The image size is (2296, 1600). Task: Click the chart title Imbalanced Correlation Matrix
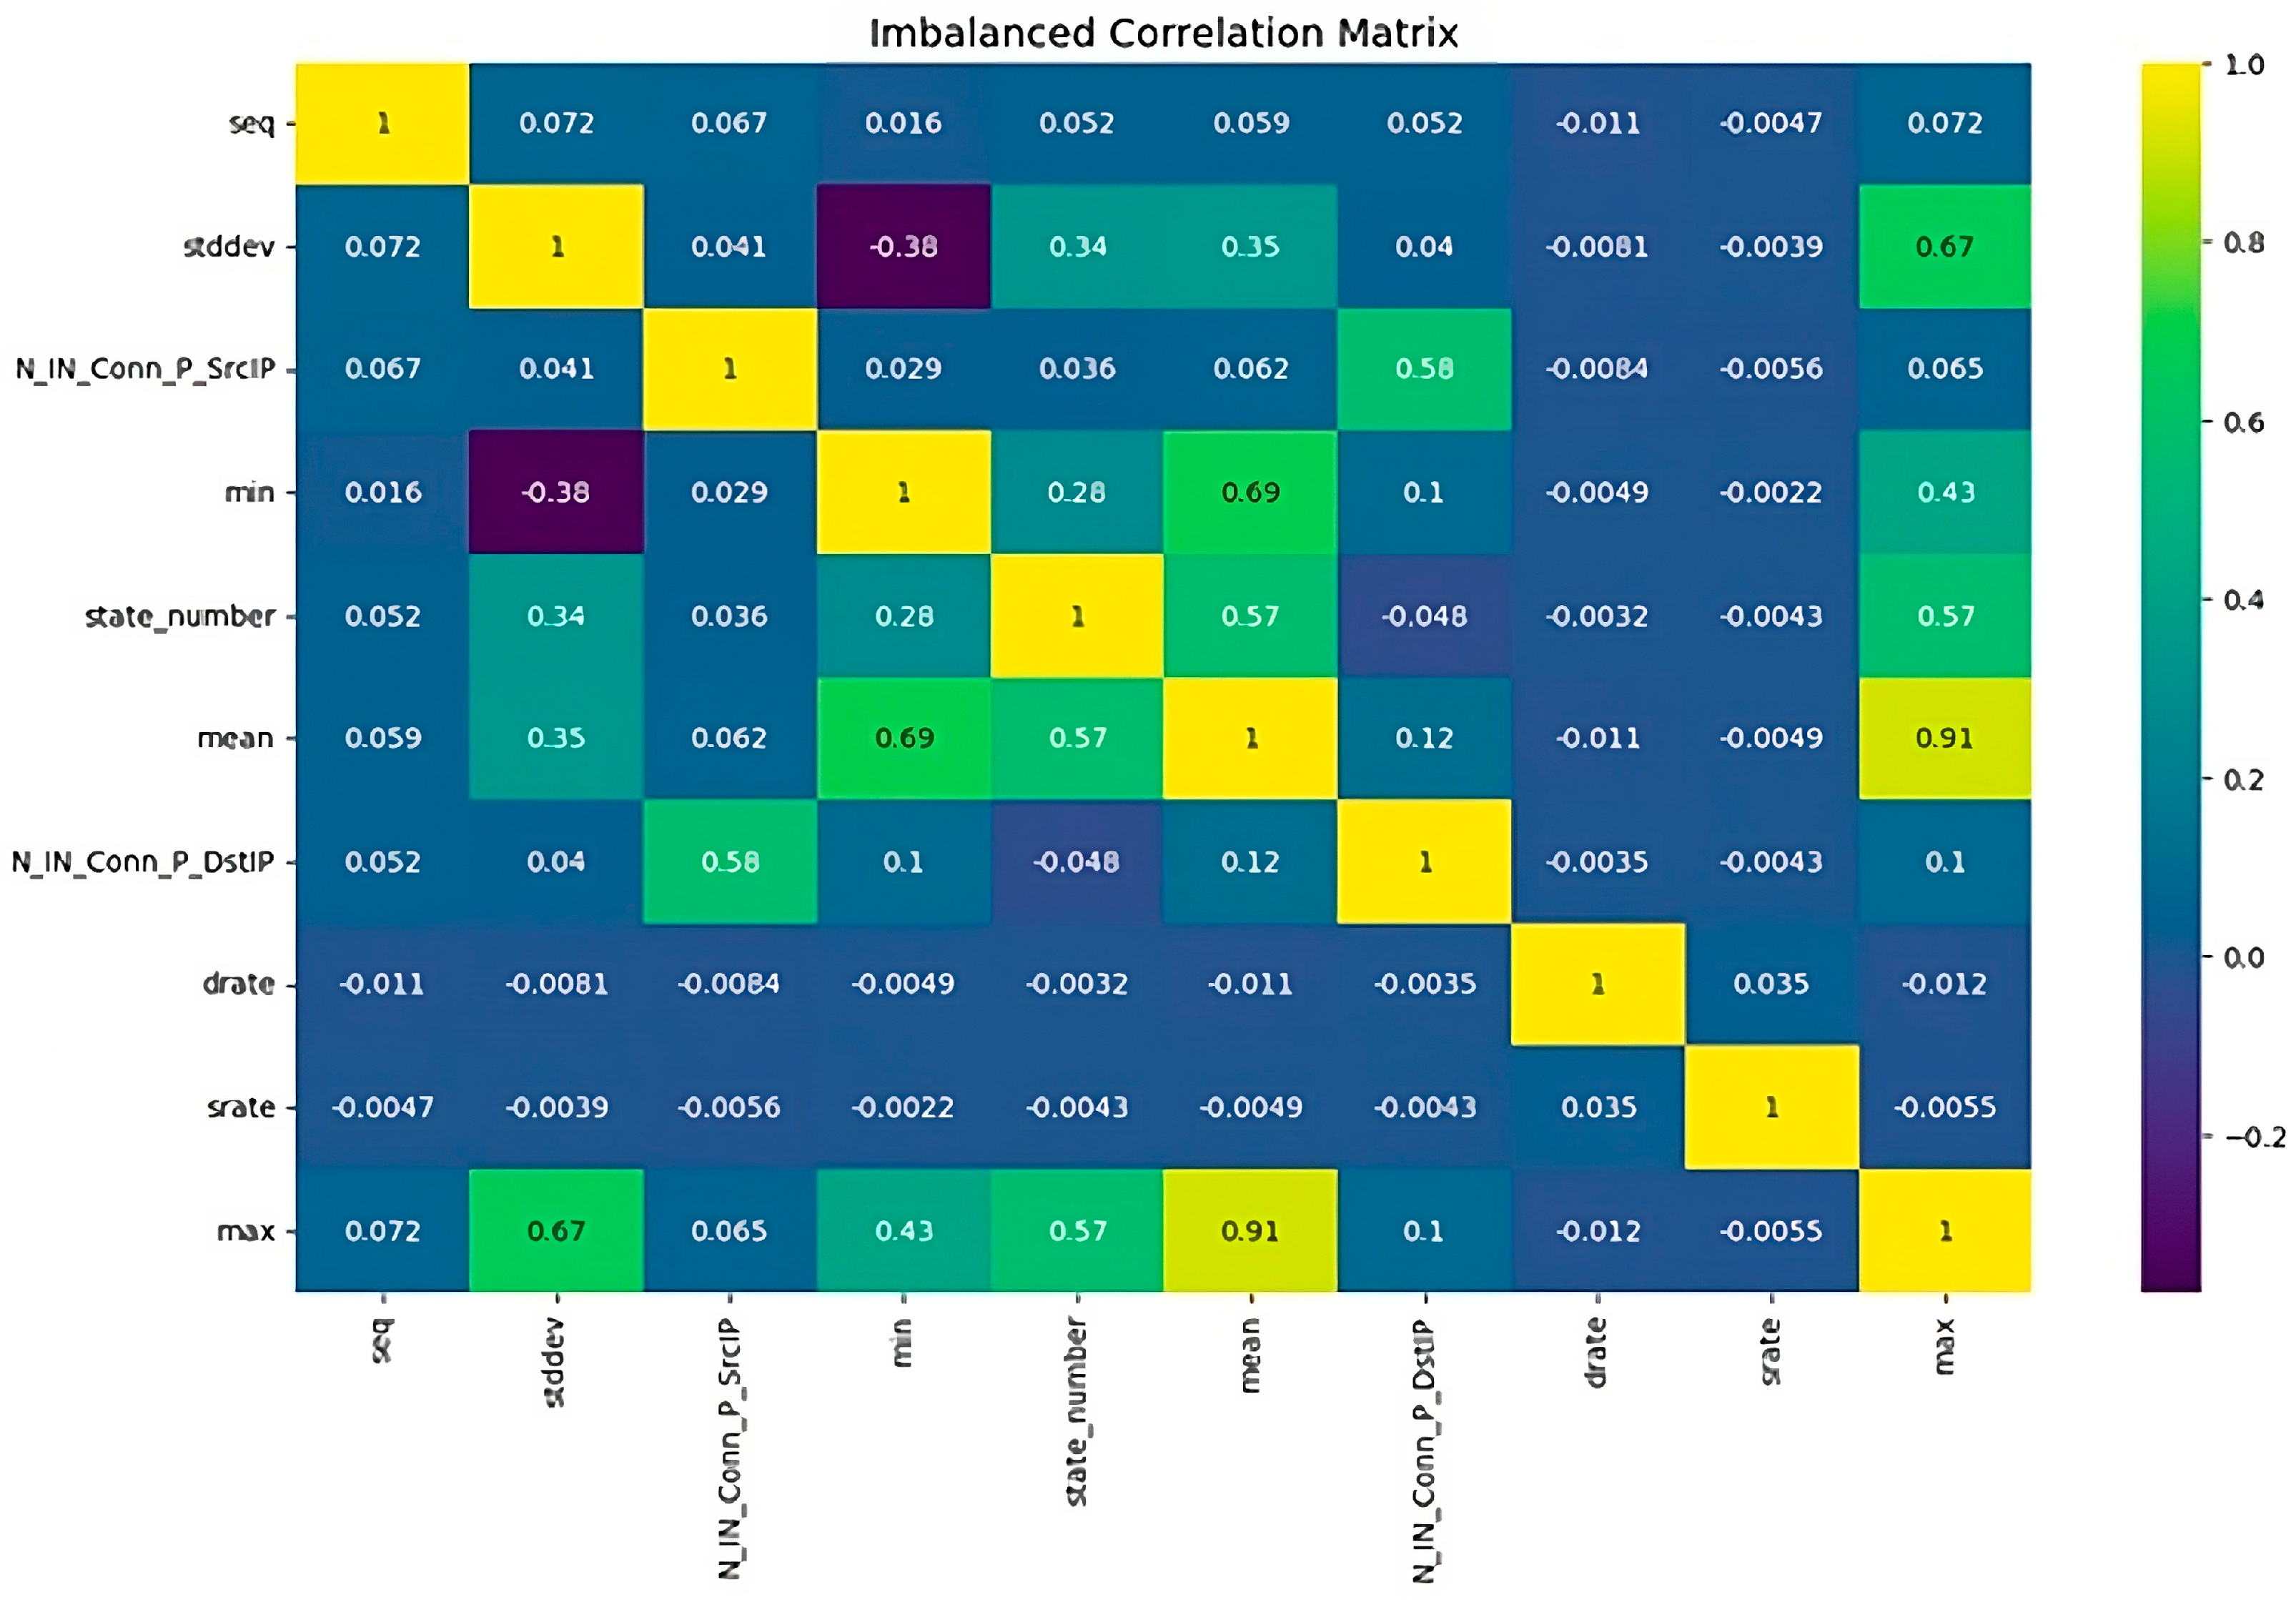(x=1163, y=33)
